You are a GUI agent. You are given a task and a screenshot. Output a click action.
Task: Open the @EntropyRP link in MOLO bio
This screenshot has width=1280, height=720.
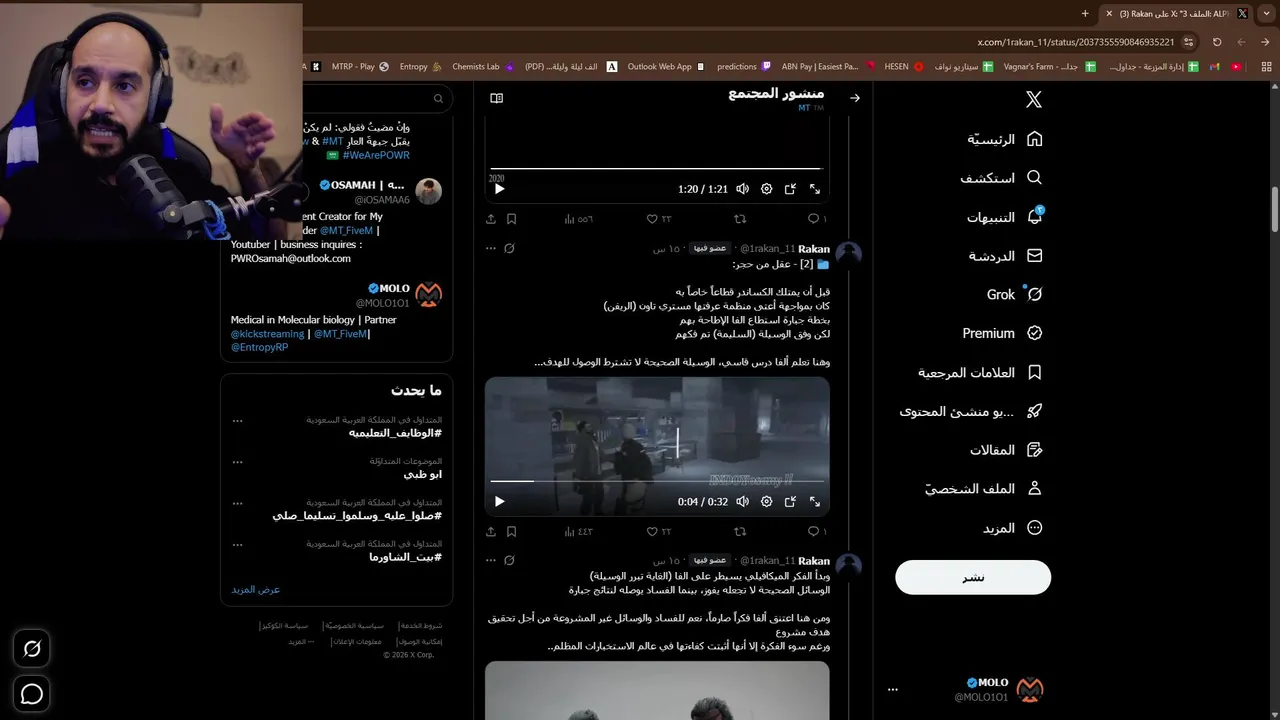pyautogui.click(x=259, y=348)
